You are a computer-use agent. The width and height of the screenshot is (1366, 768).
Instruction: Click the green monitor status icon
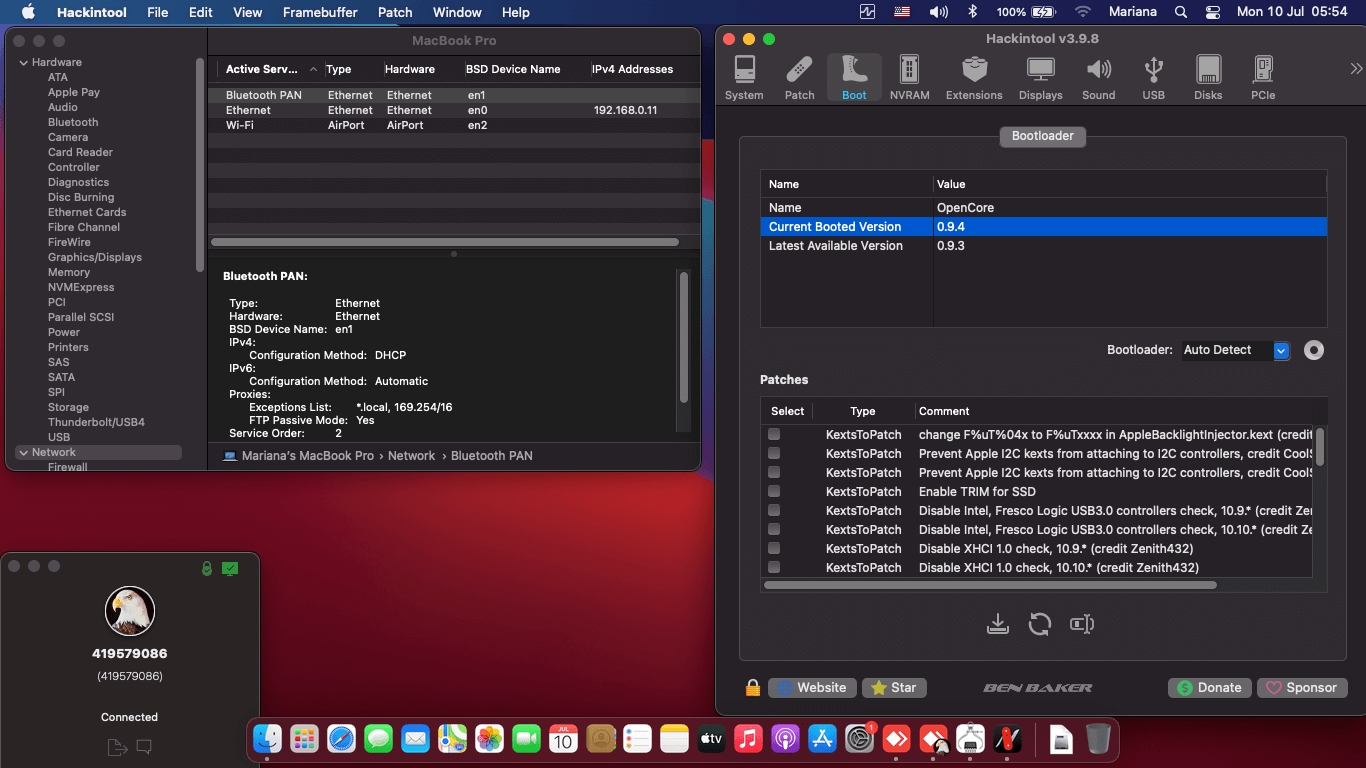[x=230, y=568]
